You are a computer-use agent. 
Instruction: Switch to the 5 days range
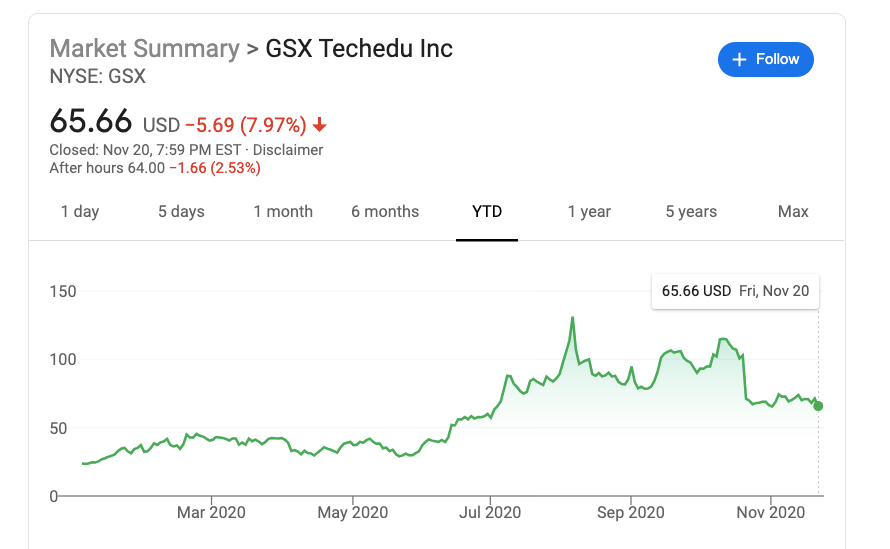181,212
